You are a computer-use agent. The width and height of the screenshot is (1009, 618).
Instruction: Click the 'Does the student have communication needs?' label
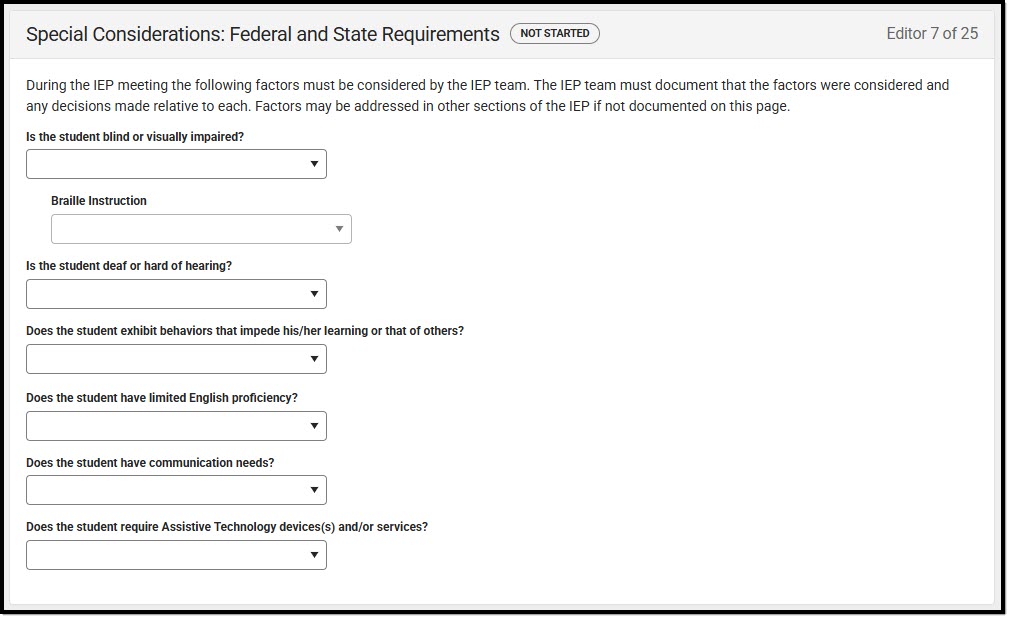[150, 463]
